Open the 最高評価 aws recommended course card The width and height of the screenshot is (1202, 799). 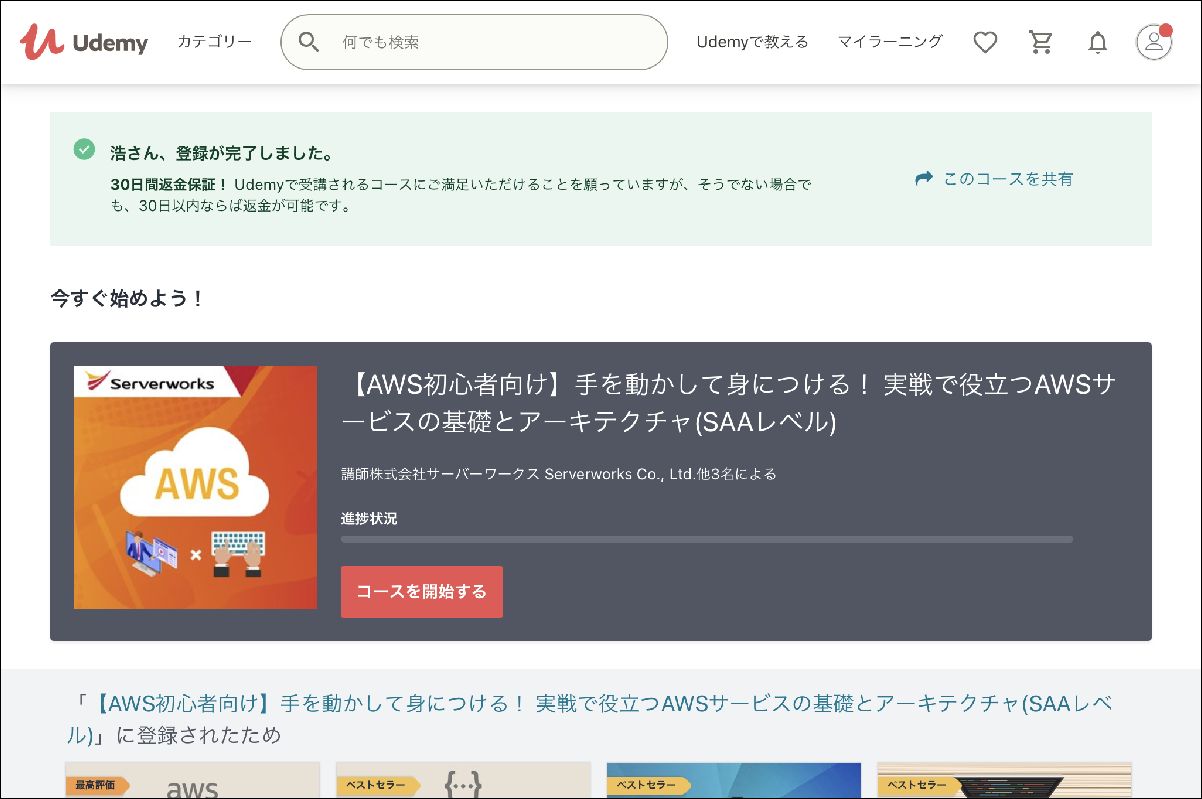pos(192,780)
